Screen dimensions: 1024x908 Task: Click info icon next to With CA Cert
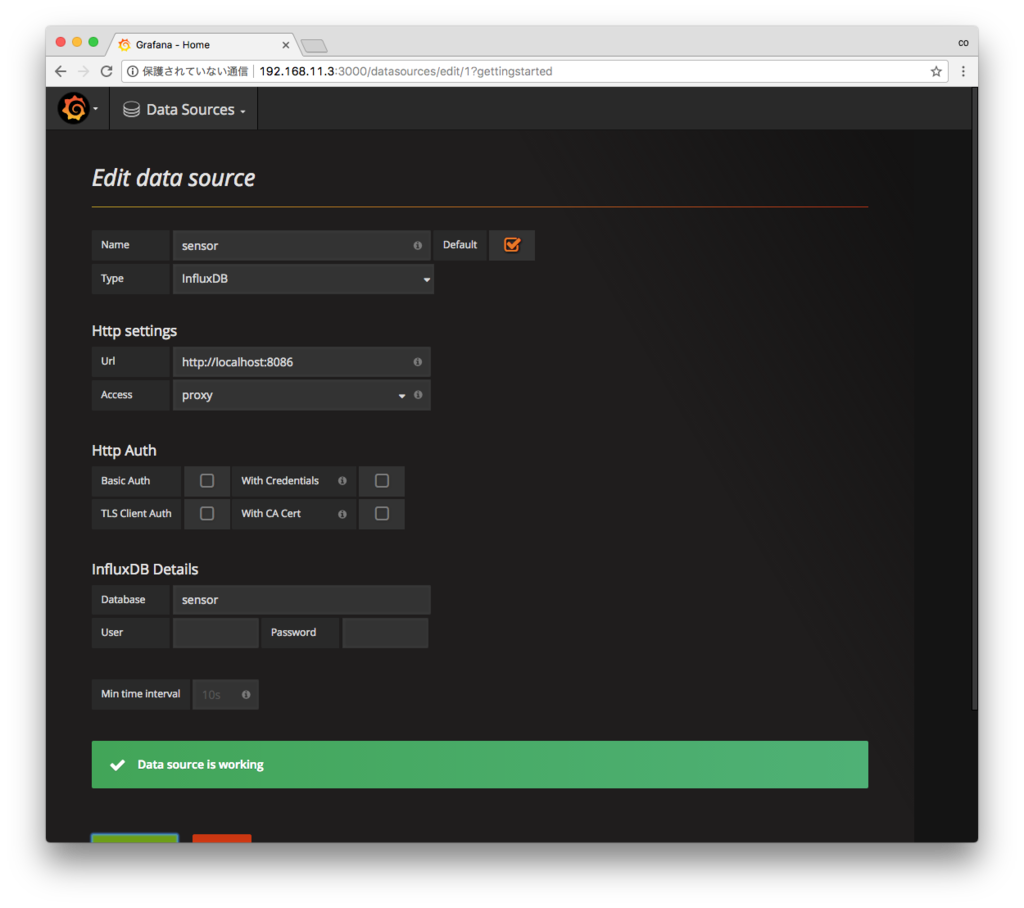click(x=342, y=514)
